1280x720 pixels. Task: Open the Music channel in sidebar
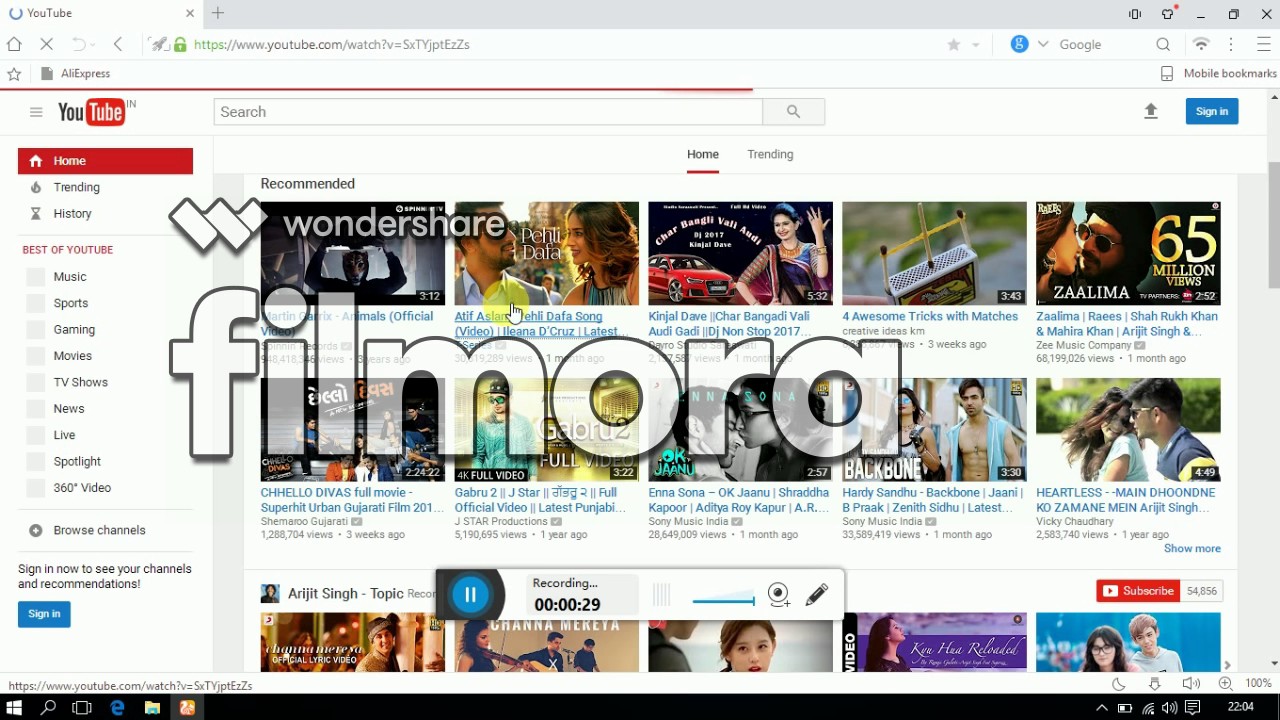(70, 277)
